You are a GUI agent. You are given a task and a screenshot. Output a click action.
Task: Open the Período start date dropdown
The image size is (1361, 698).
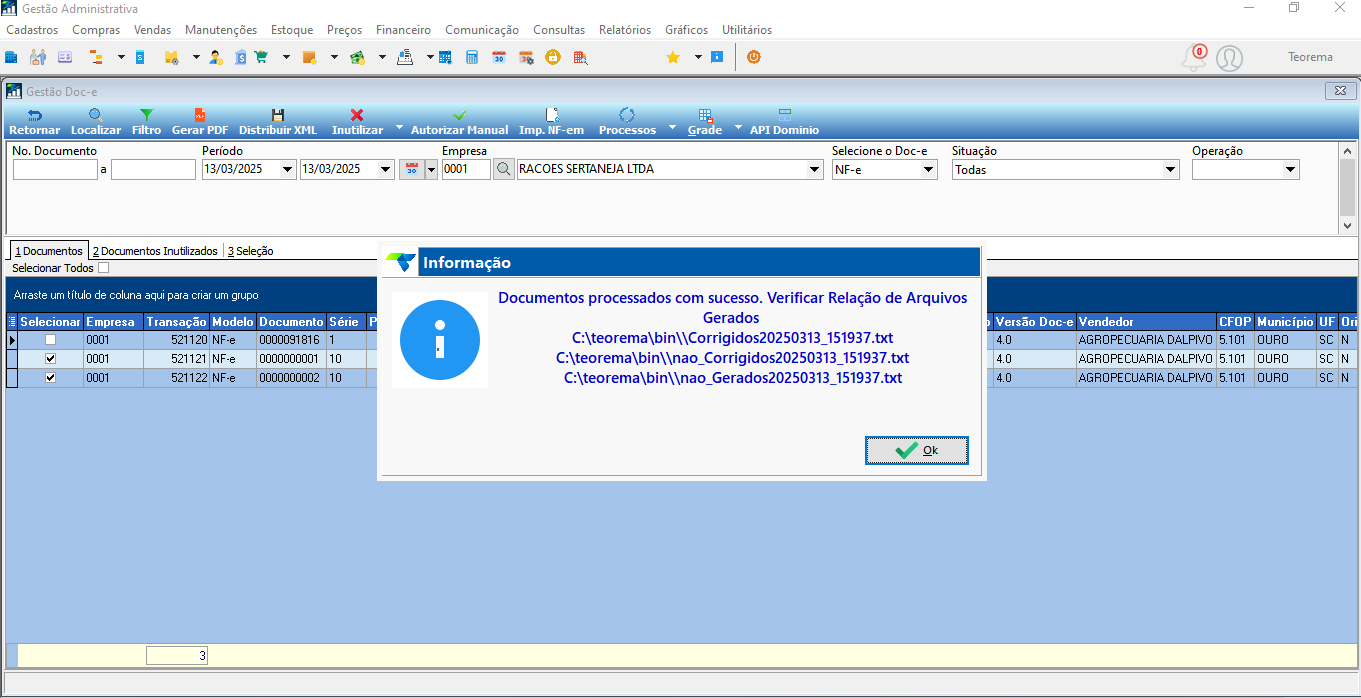(288, 170)
